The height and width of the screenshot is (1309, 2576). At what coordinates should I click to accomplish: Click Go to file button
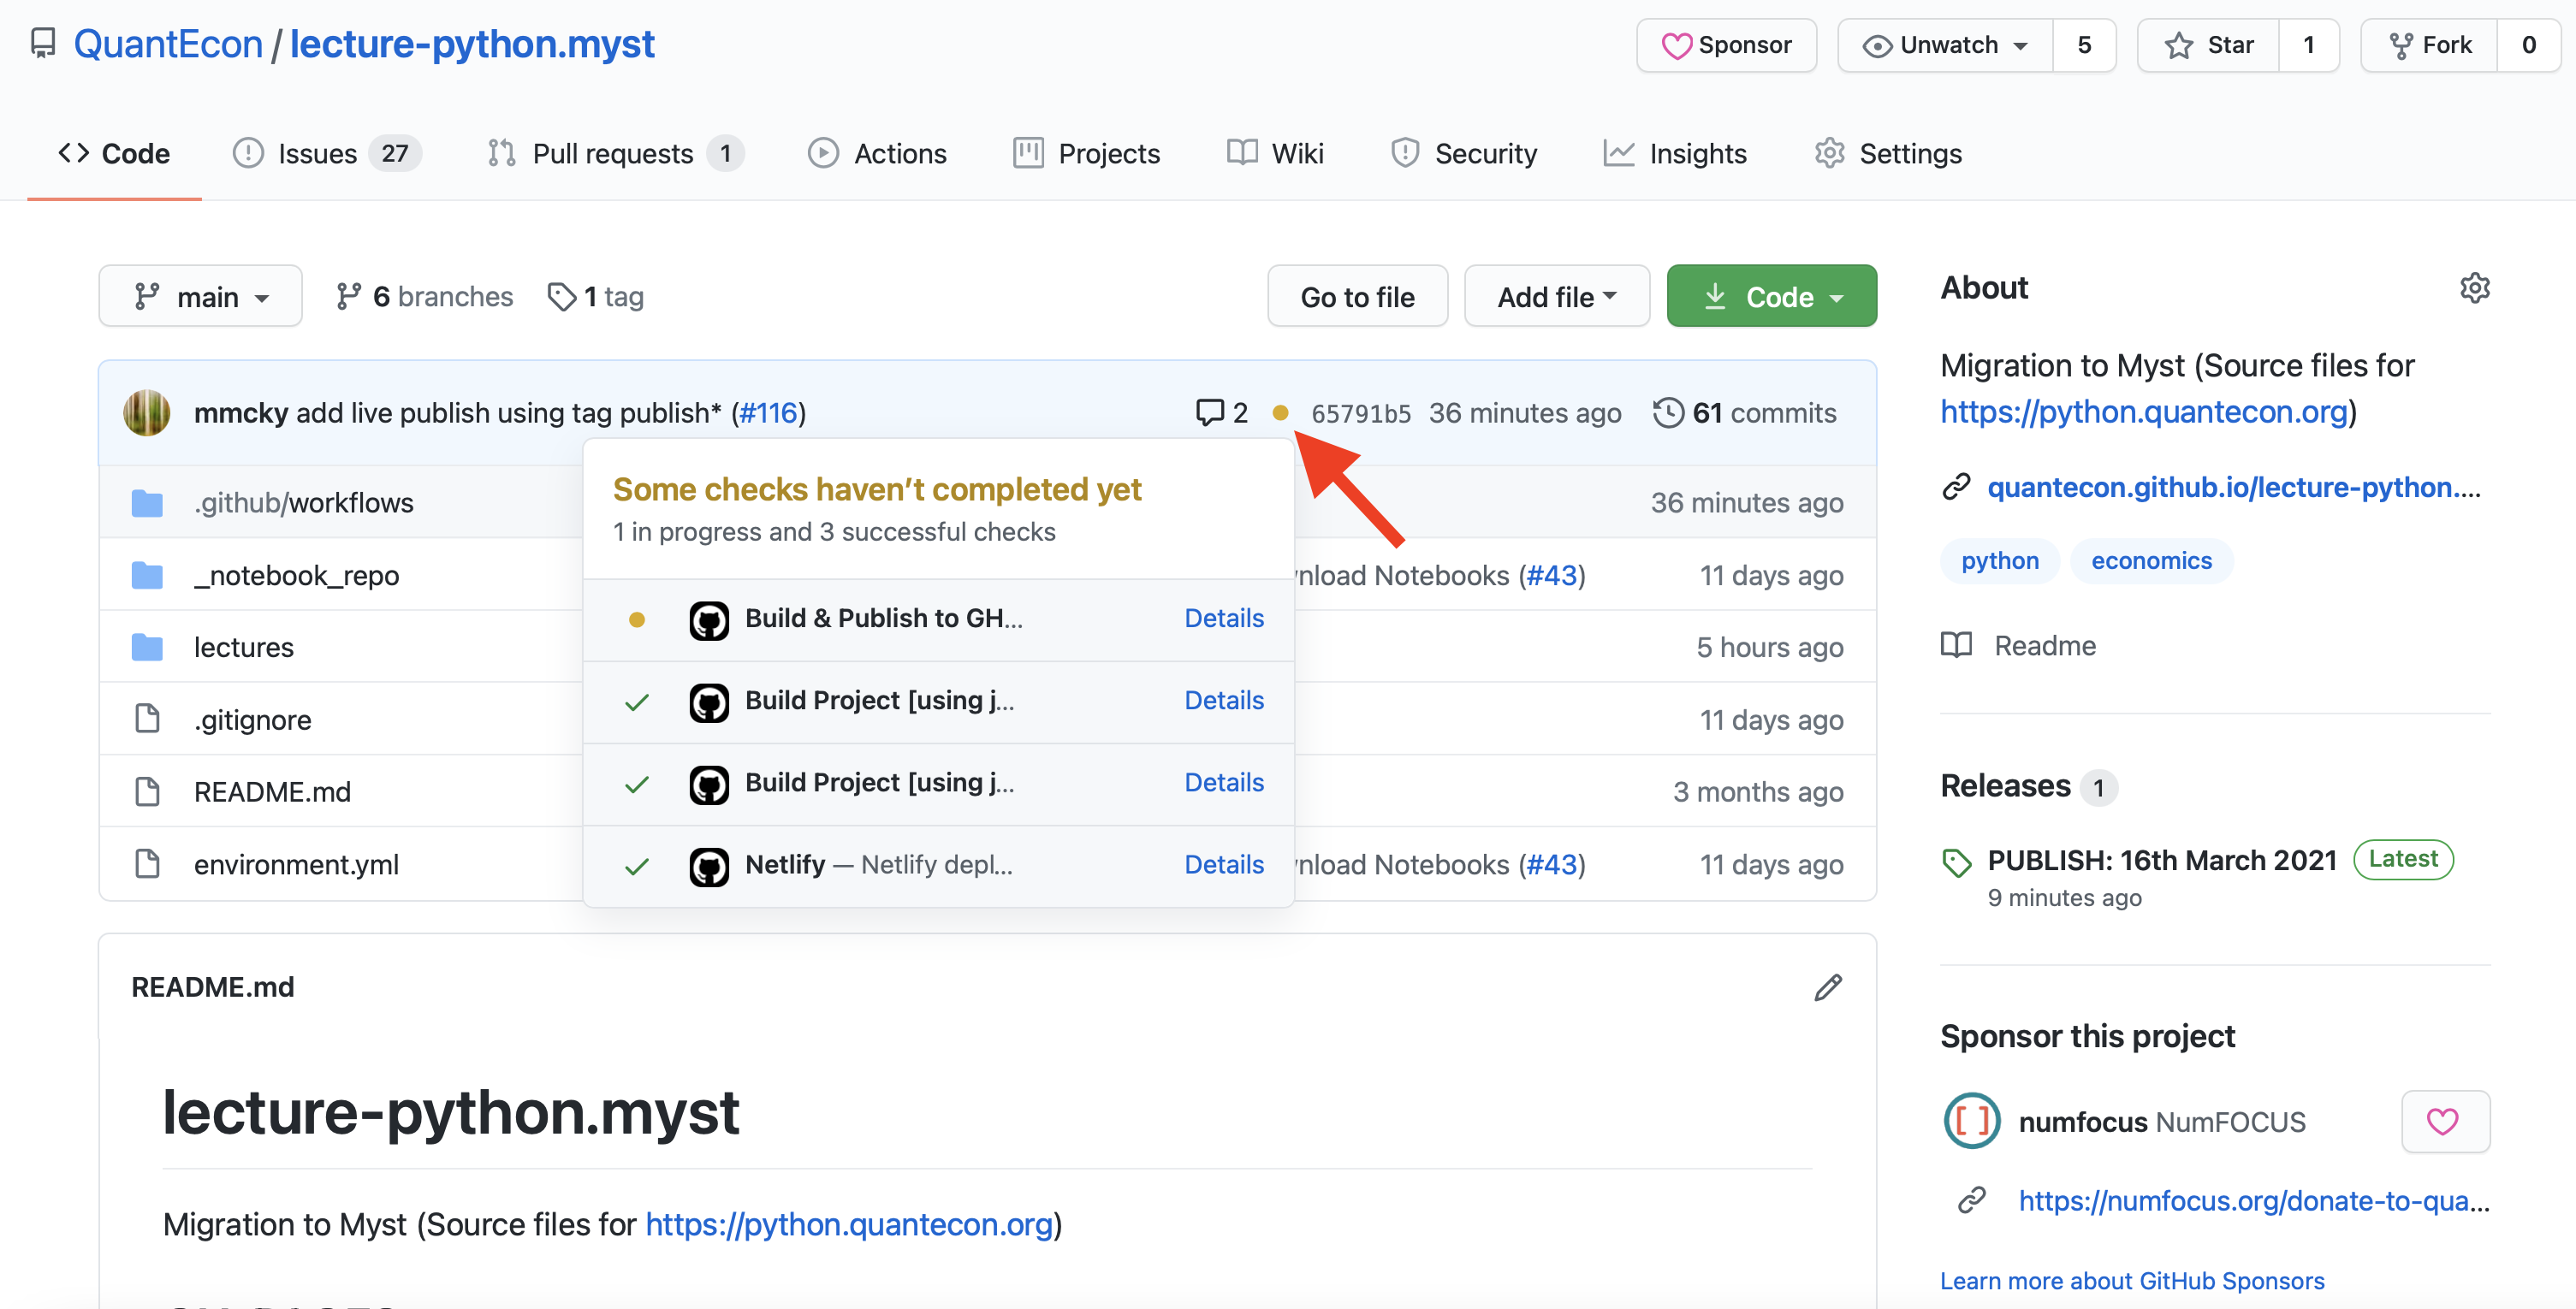click(1359, 295)
